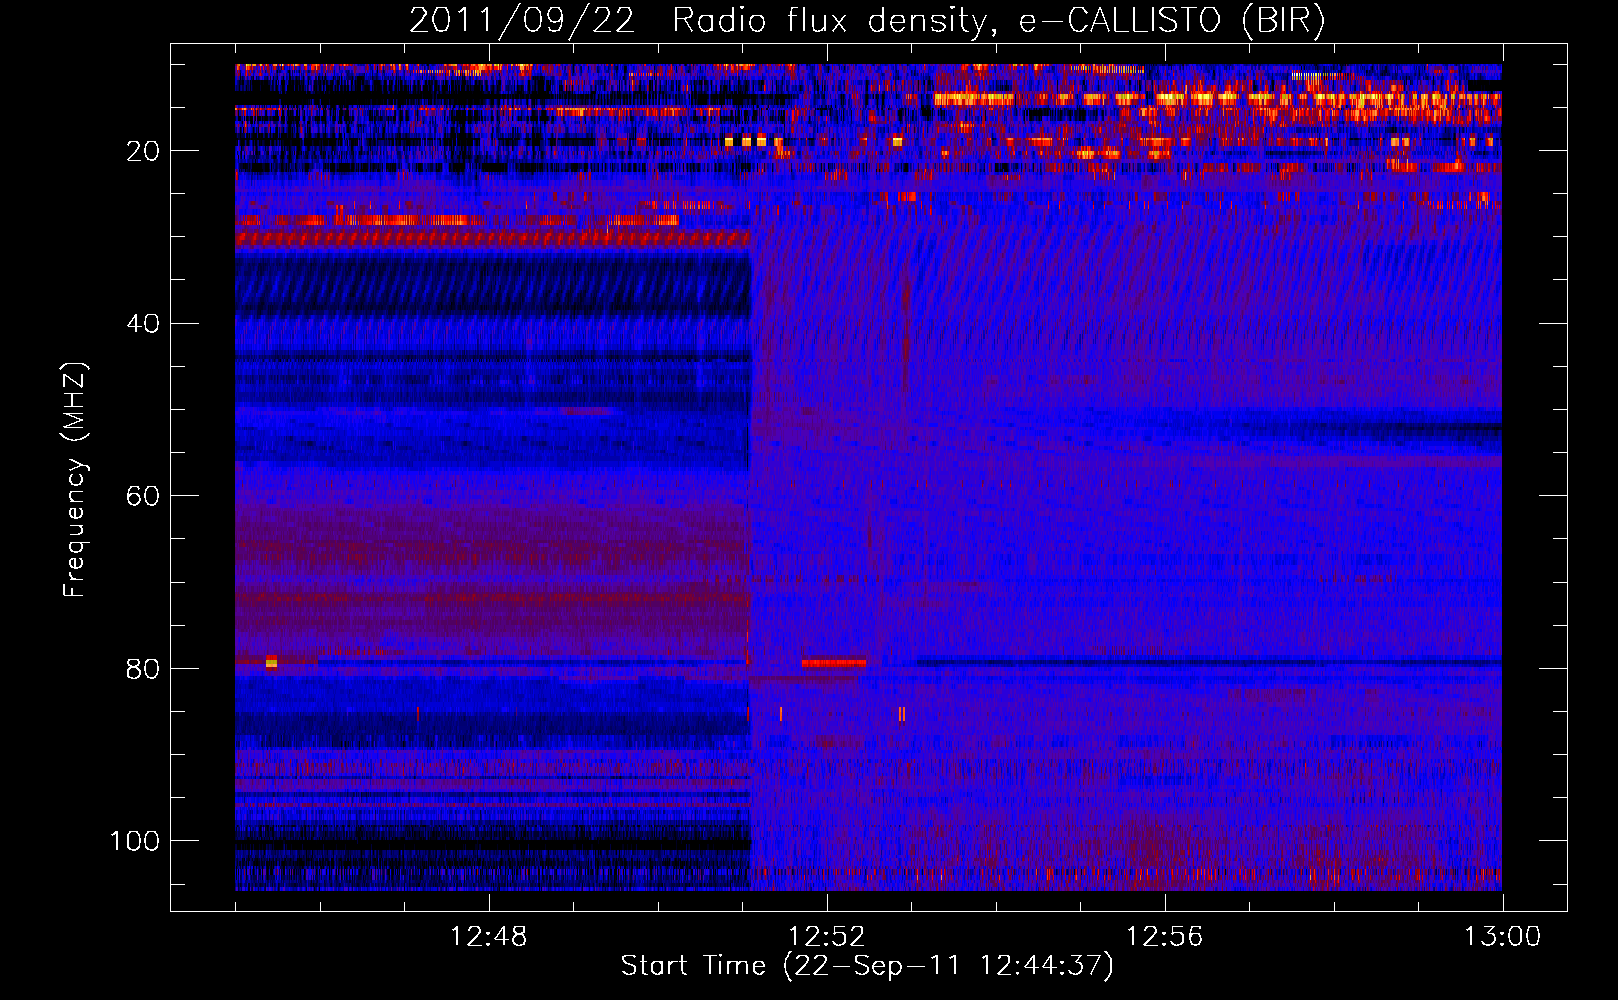
Task: Click the 40 MHz frequency tick label
Action: pyautogui.click(x=144, y=324)
